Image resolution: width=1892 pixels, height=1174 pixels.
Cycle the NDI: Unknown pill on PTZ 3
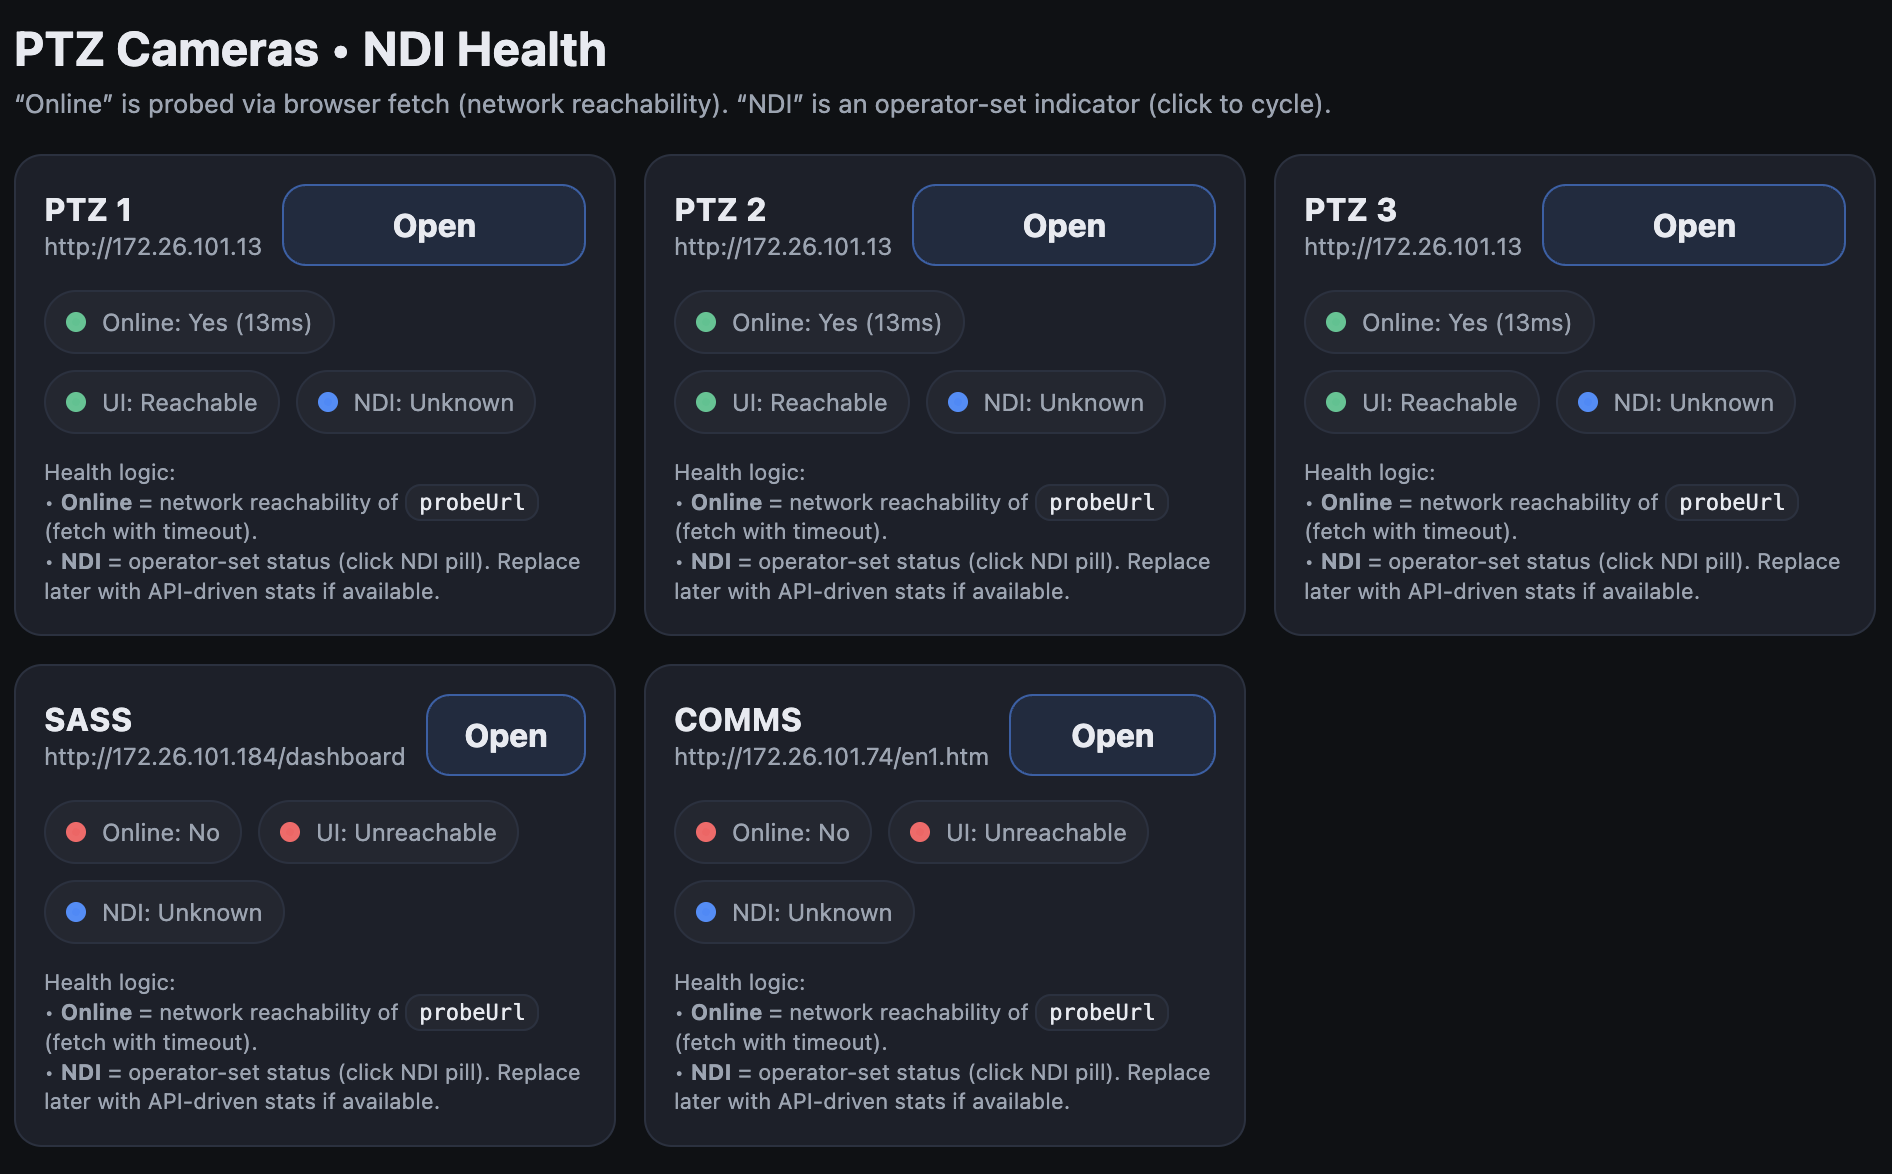click(x=1674, y=402)
